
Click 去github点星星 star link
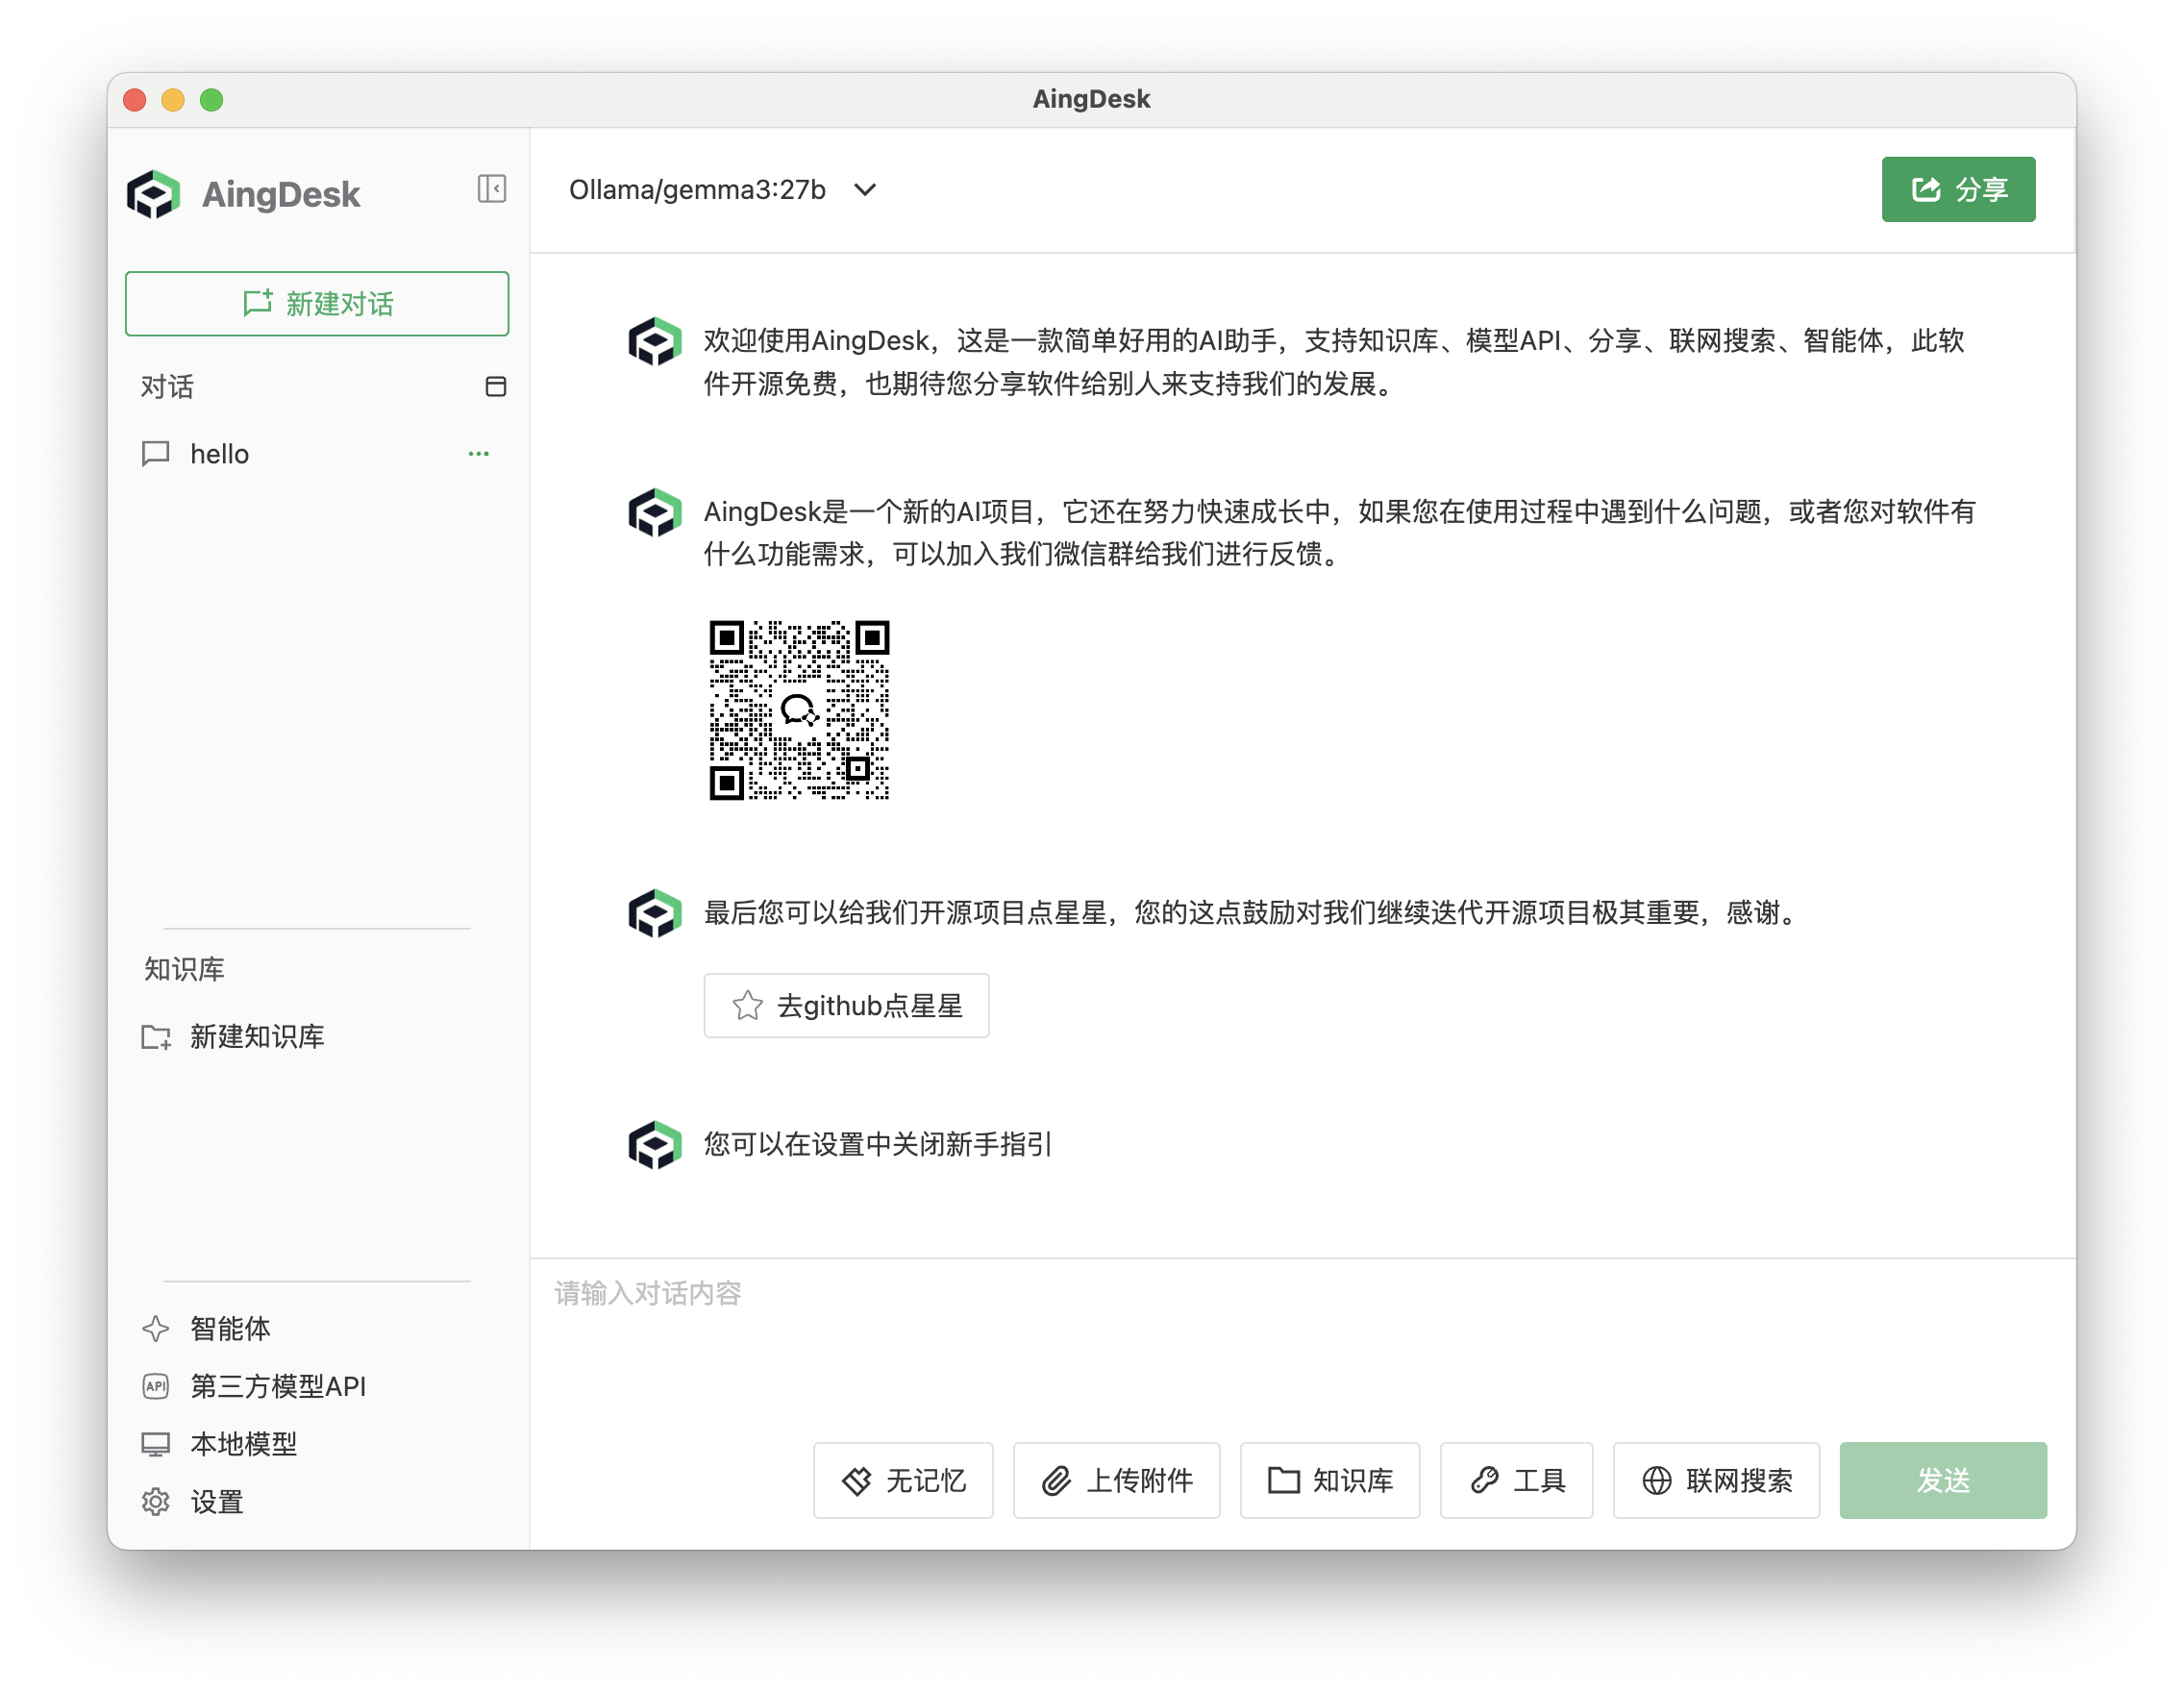[x=846, y=1006]
